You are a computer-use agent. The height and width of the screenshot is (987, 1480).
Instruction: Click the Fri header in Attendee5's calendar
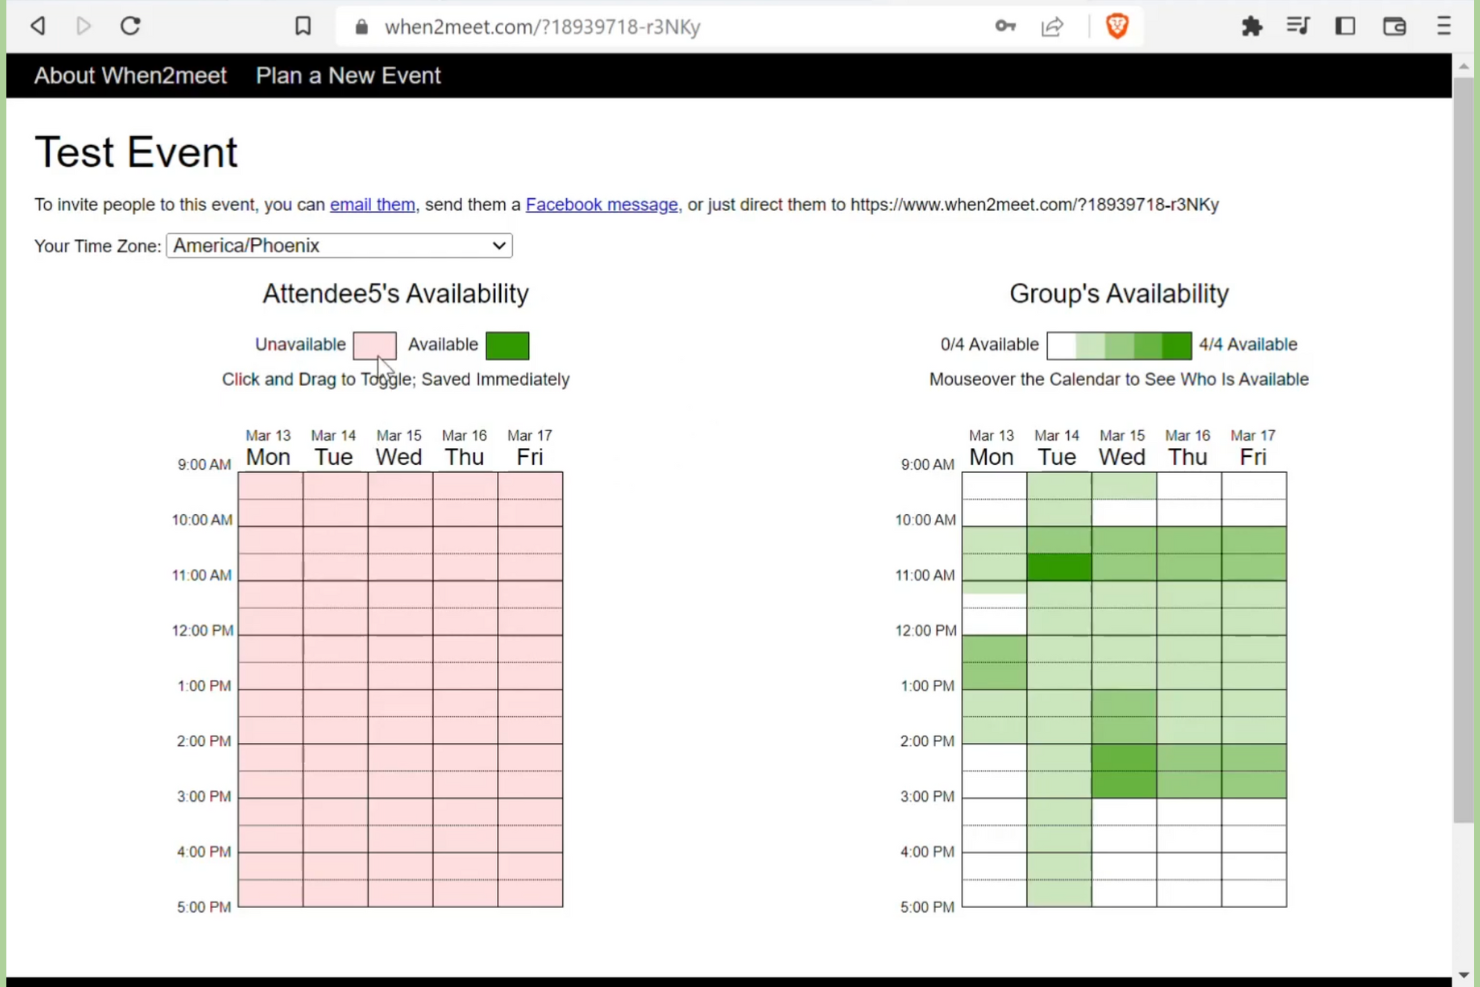529,457
